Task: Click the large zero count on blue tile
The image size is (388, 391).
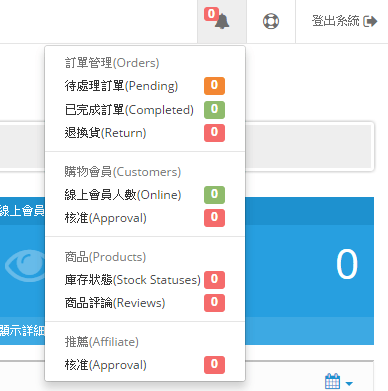Action: click(x=347, y=264)
